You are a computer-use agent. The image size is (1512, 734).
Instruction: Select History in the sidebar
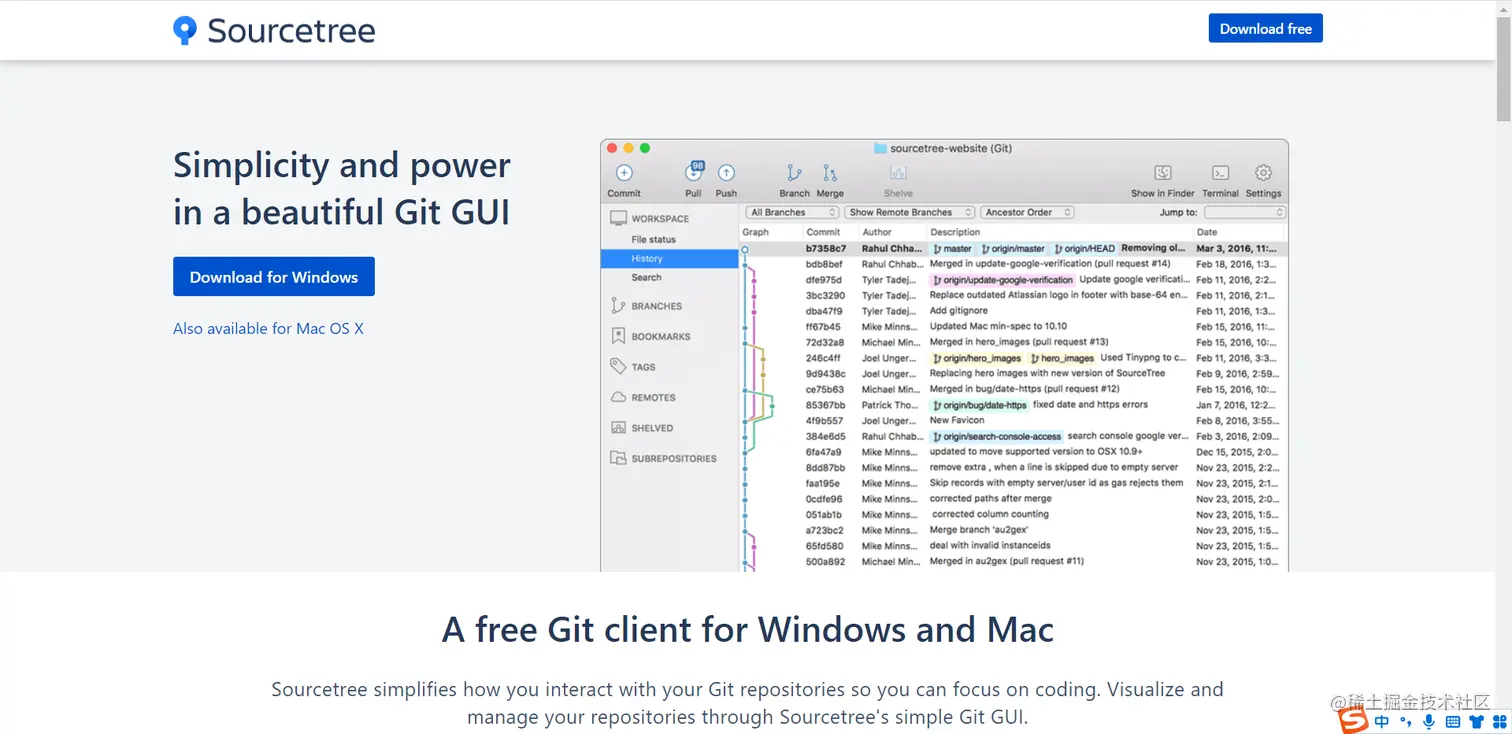click(669, 259)
